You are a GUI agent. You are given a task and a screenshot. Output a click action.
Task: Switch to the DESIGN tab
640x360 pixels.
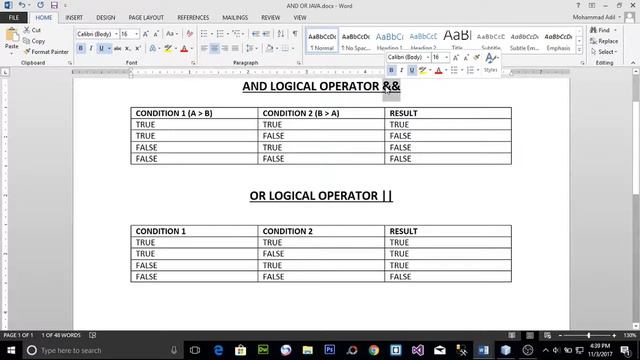[x=106, y=18]
